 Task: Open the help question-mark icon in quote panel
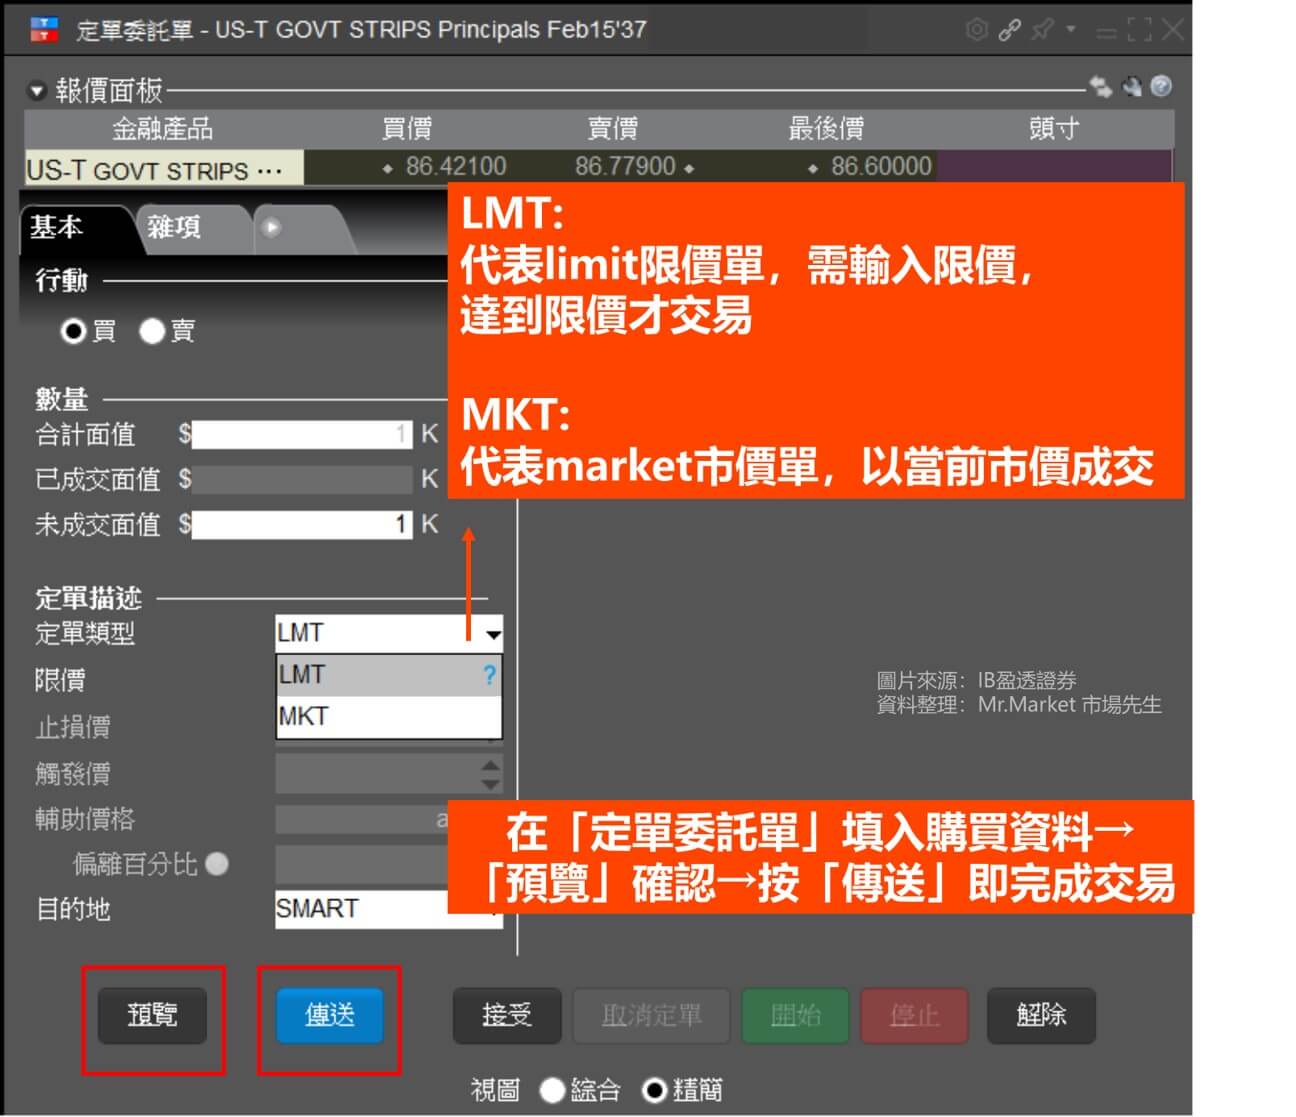click(1161, 87)
